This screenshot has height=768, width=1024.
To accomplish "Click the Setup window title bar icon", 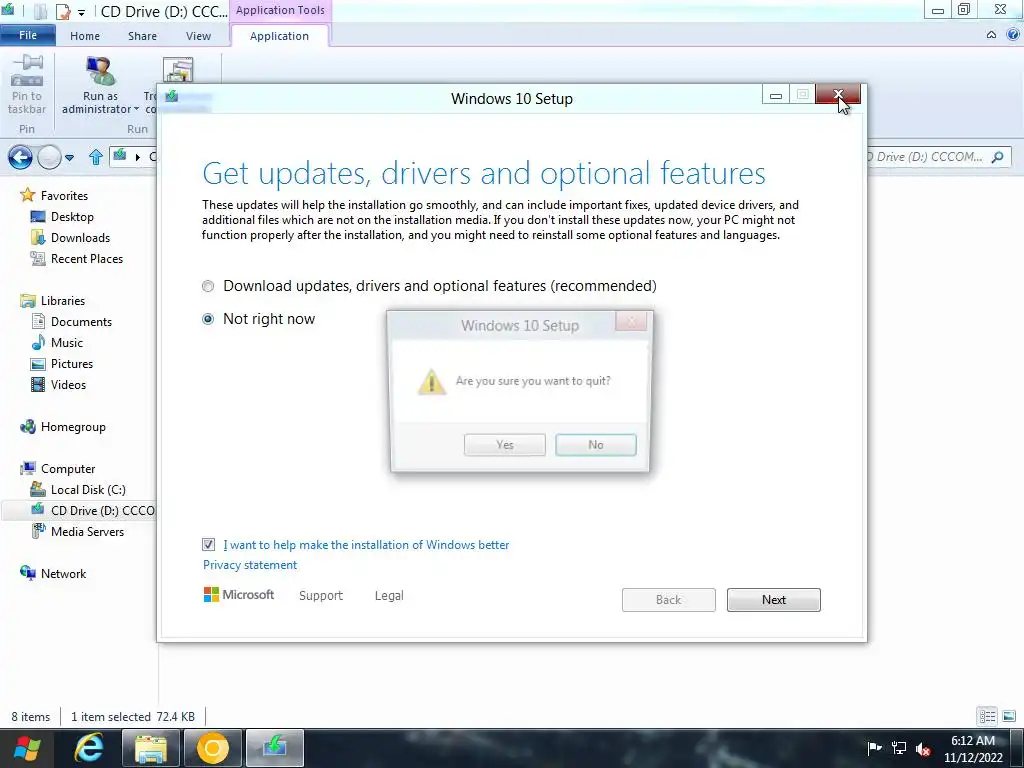I will 172,97.
